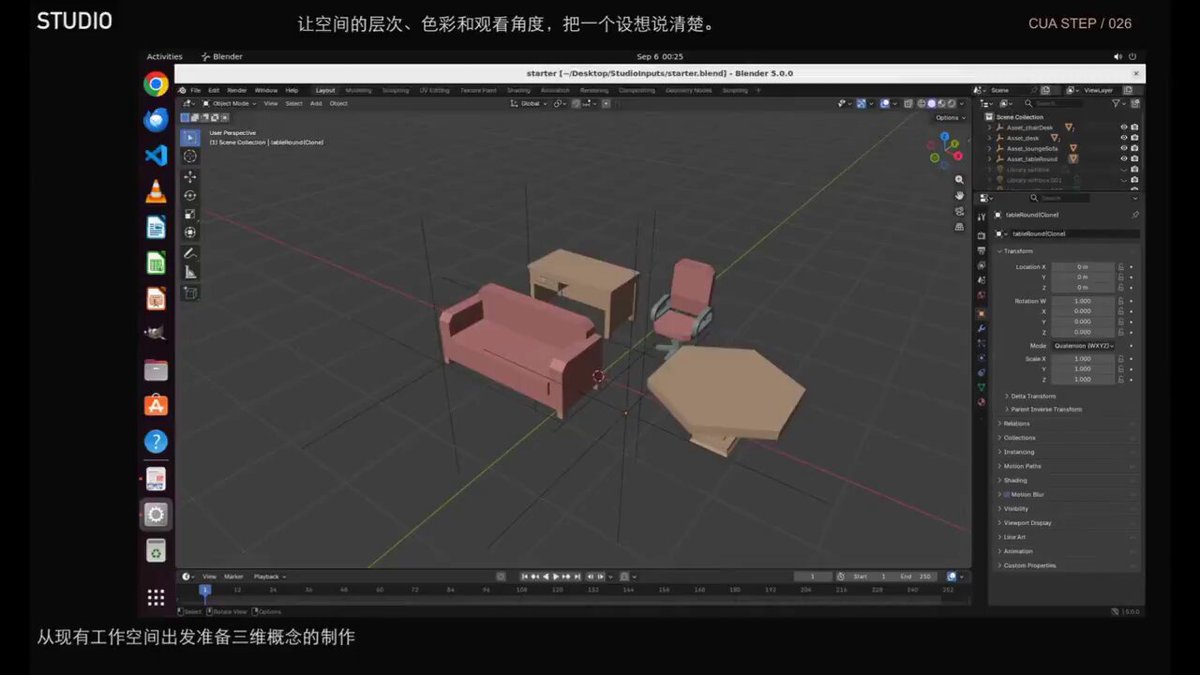Launch Visual Studio Code from the dock
Viewport: 1200px width, 675px height.
[155, 155]
